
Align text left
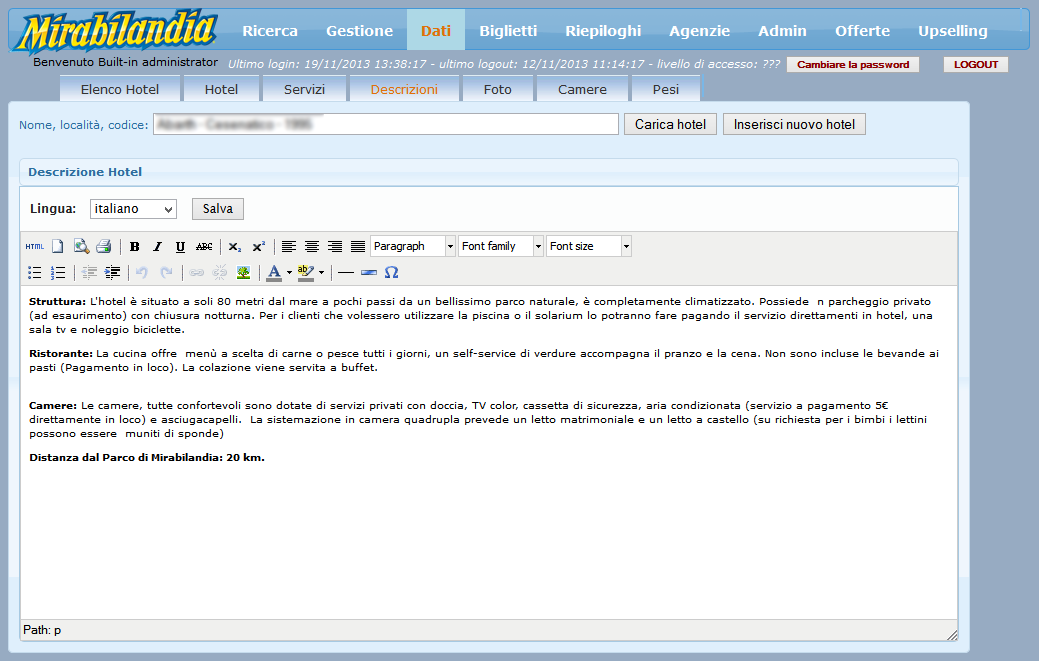coord(289,246)
